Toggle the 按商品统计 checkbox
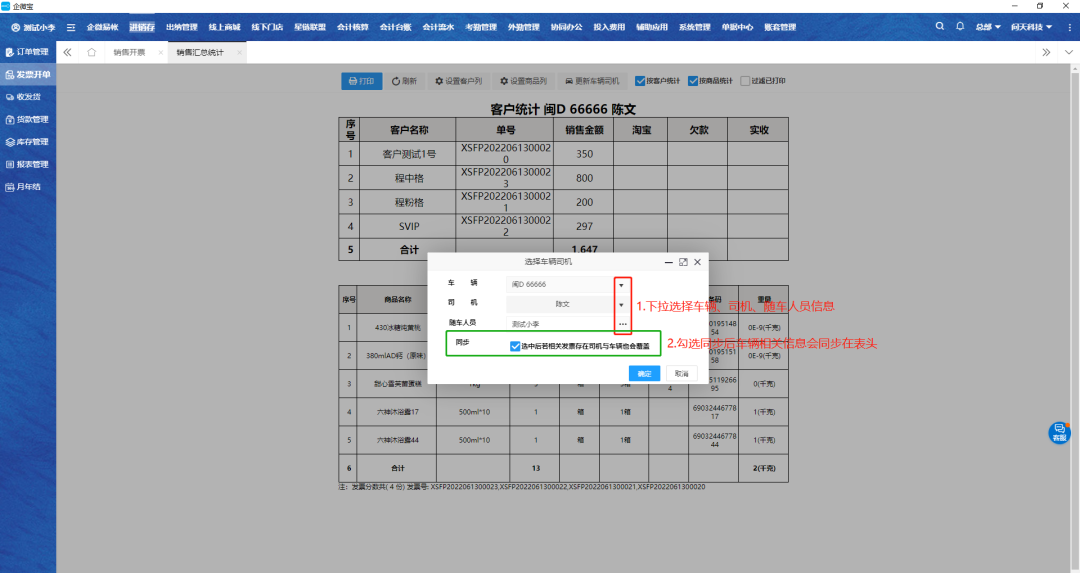 click(x=692, y=81)
